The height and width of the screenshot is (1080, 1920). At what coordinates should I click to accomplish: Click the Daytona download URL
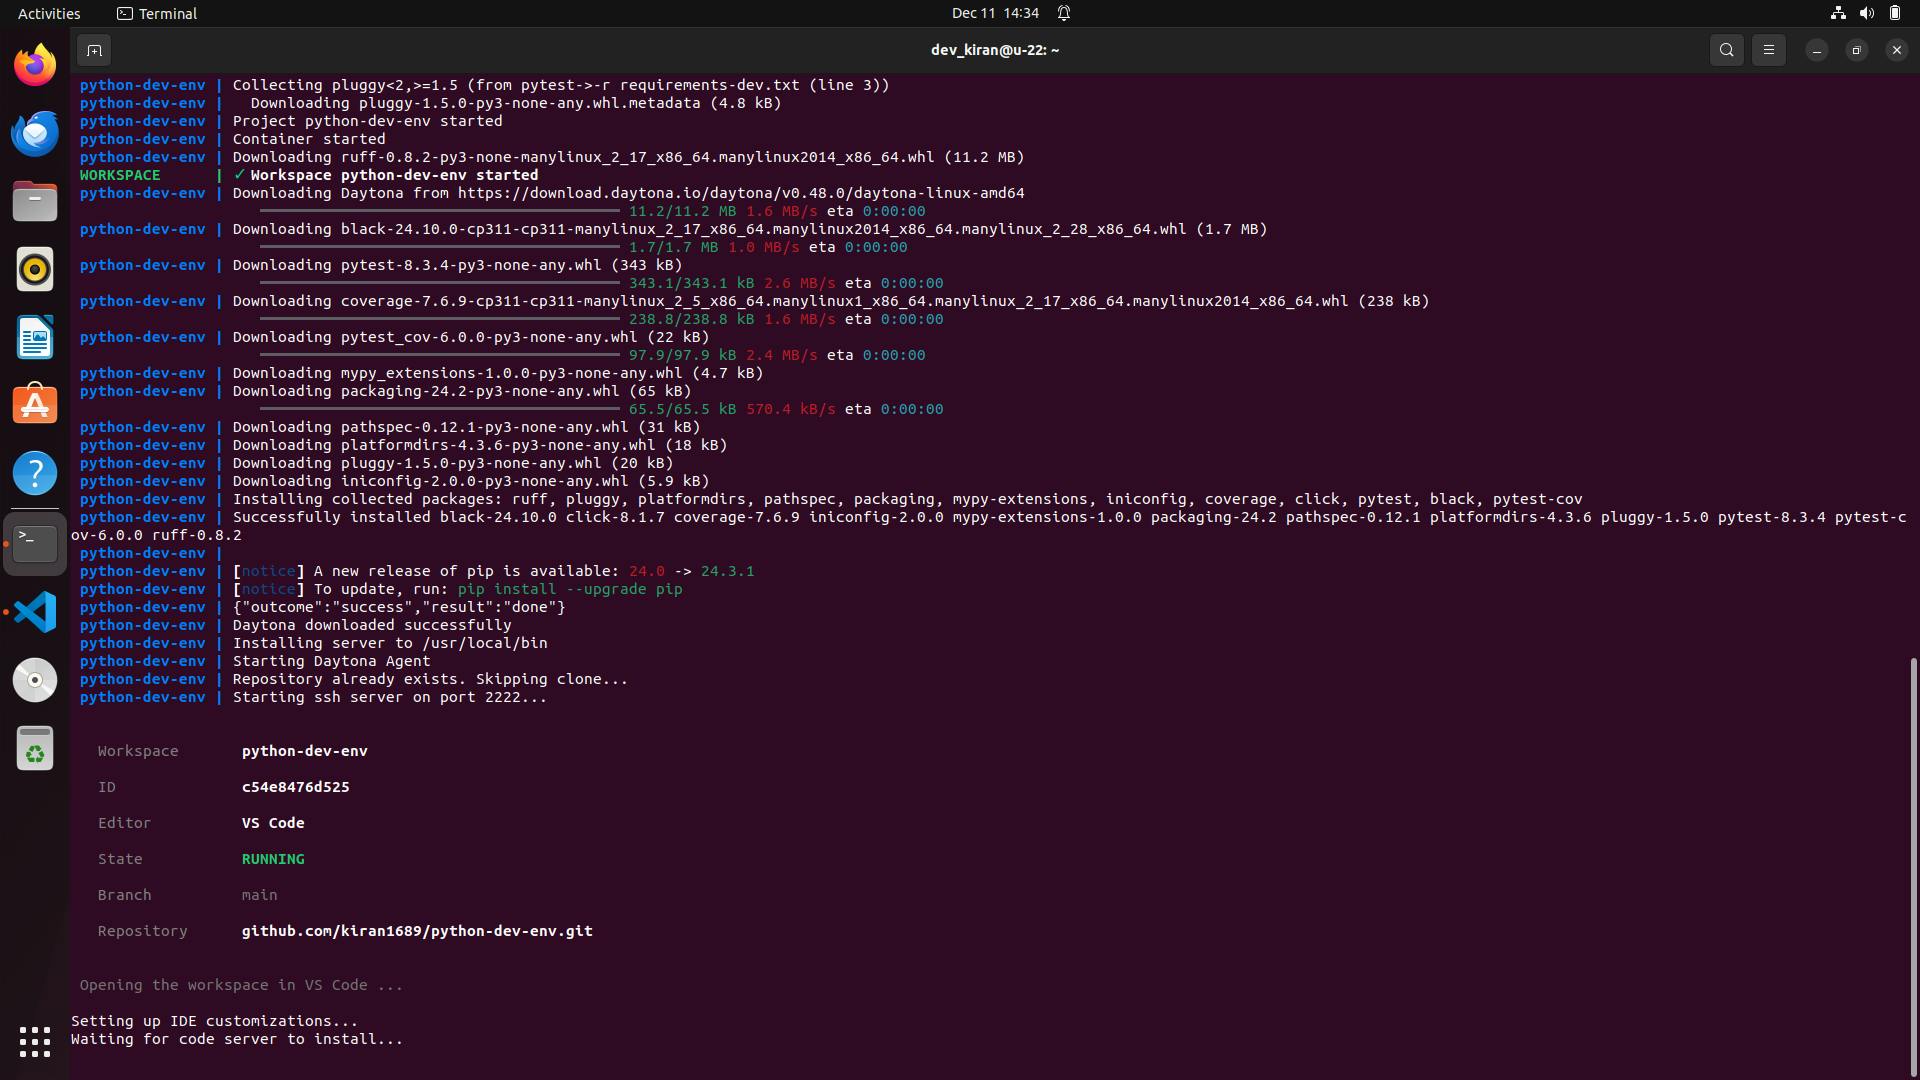(x=741, y=193)
